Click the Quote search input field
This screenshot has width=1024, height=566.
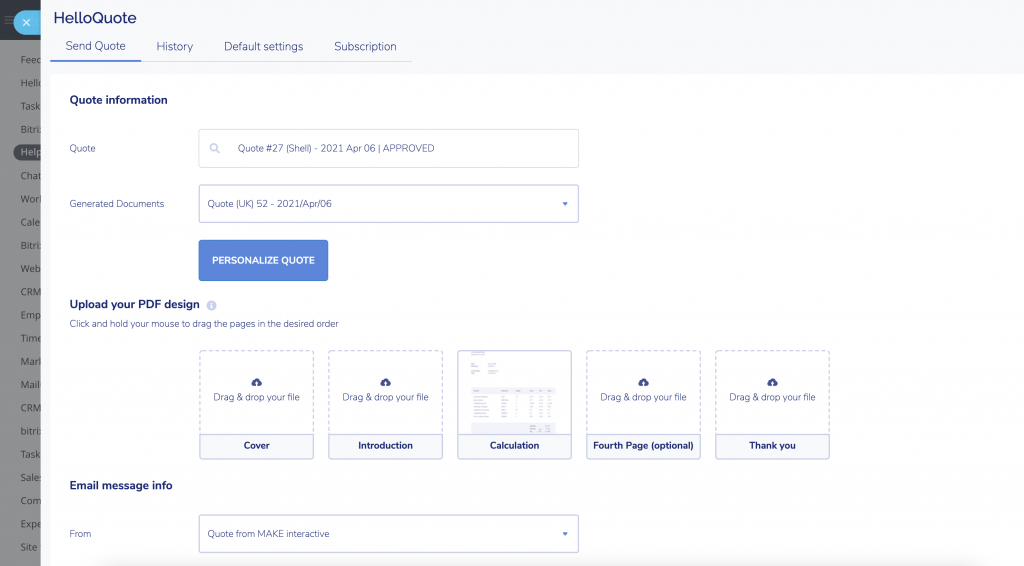point(400,148)
